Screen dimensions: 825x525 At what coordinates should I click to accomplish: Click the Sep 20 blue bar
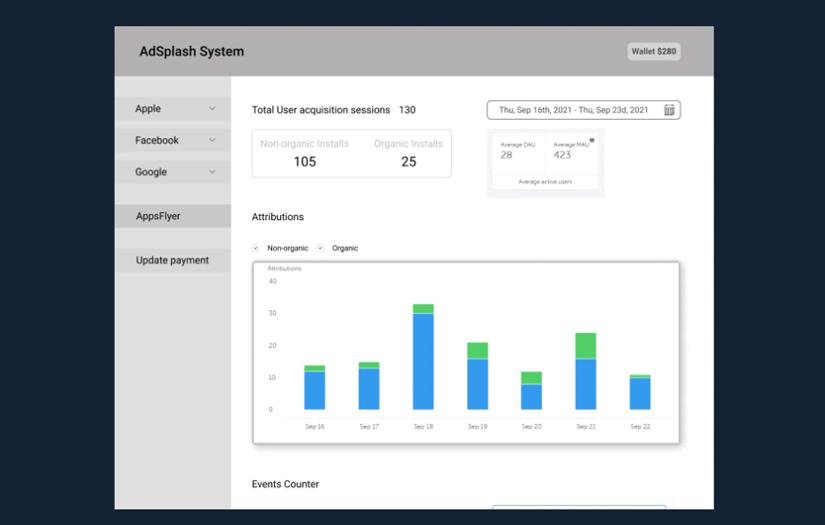point(531,397)
